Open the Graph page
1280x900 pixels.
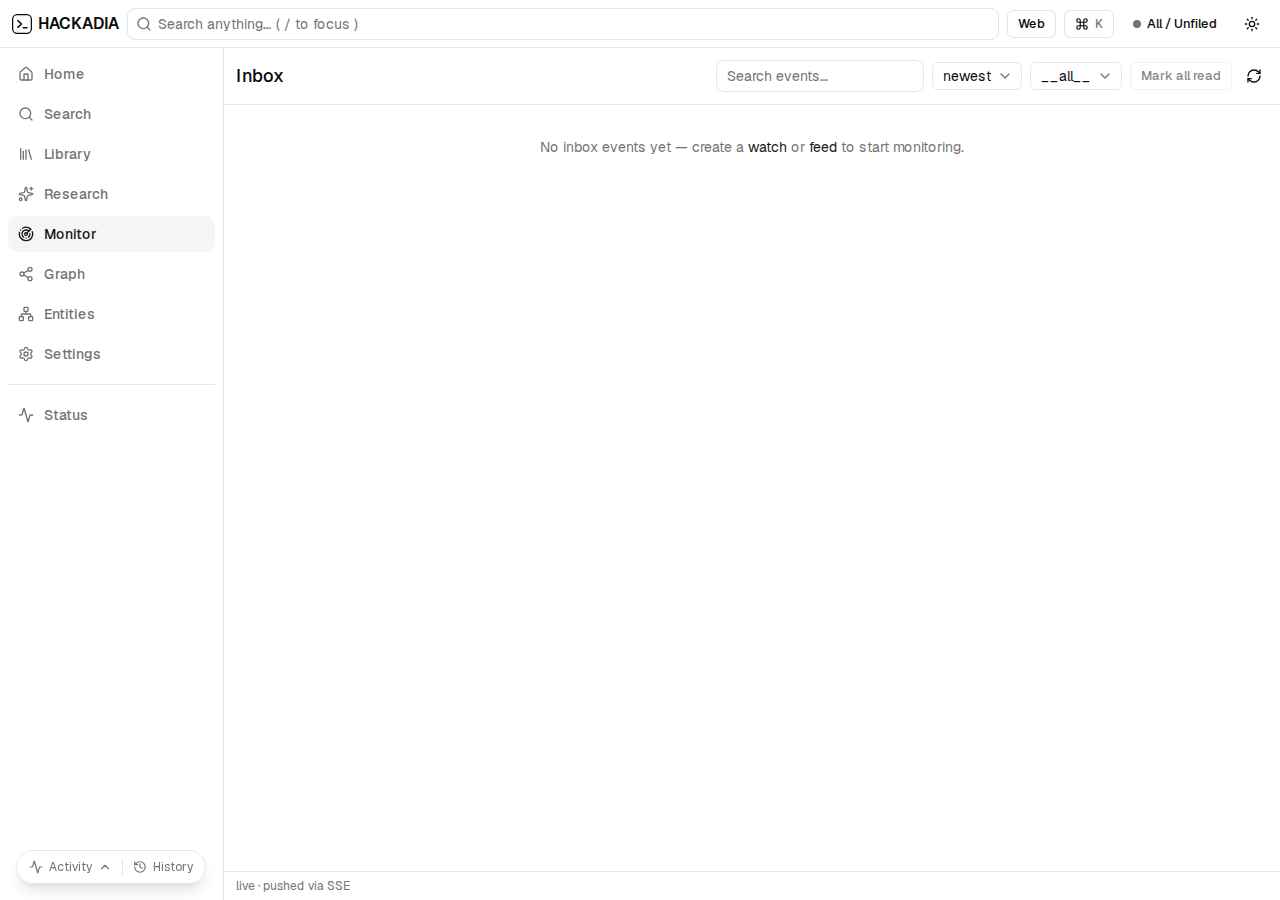point(111,274)
